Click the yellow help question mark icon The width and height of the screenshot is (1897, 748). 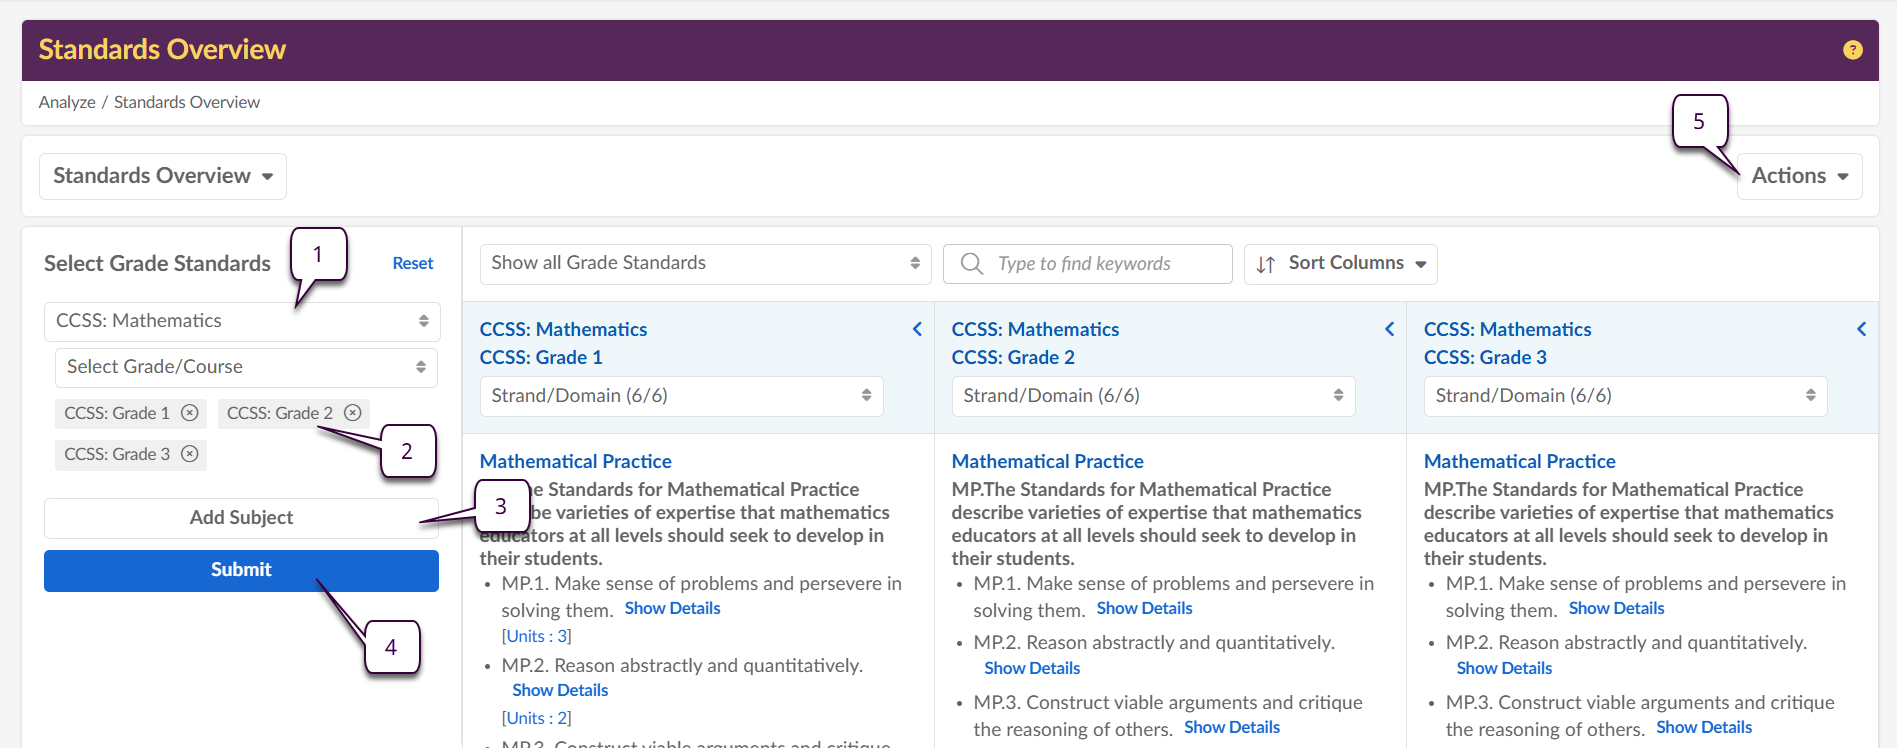(1852, 50)
